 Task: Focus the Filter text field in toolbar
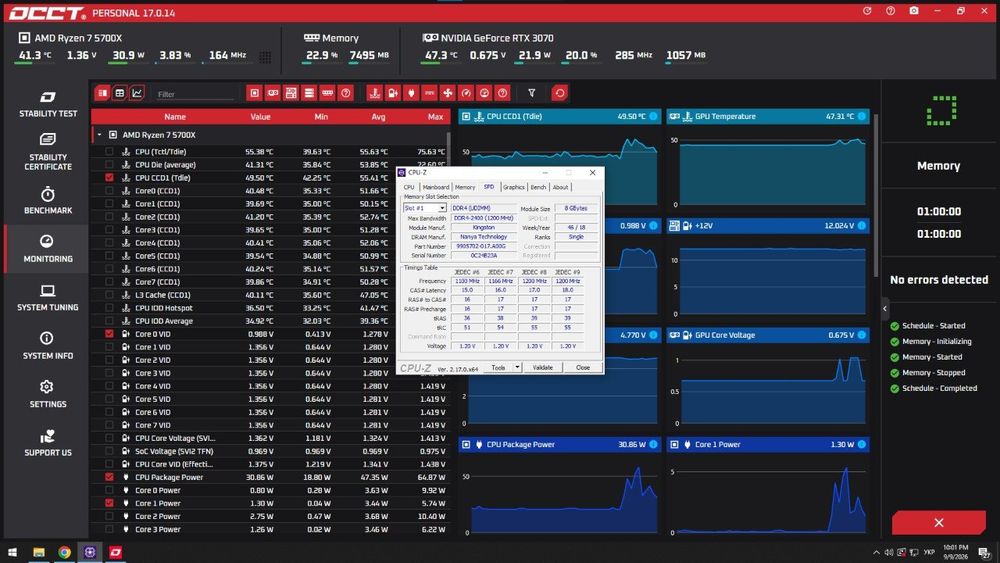click(x=195, y=94)
